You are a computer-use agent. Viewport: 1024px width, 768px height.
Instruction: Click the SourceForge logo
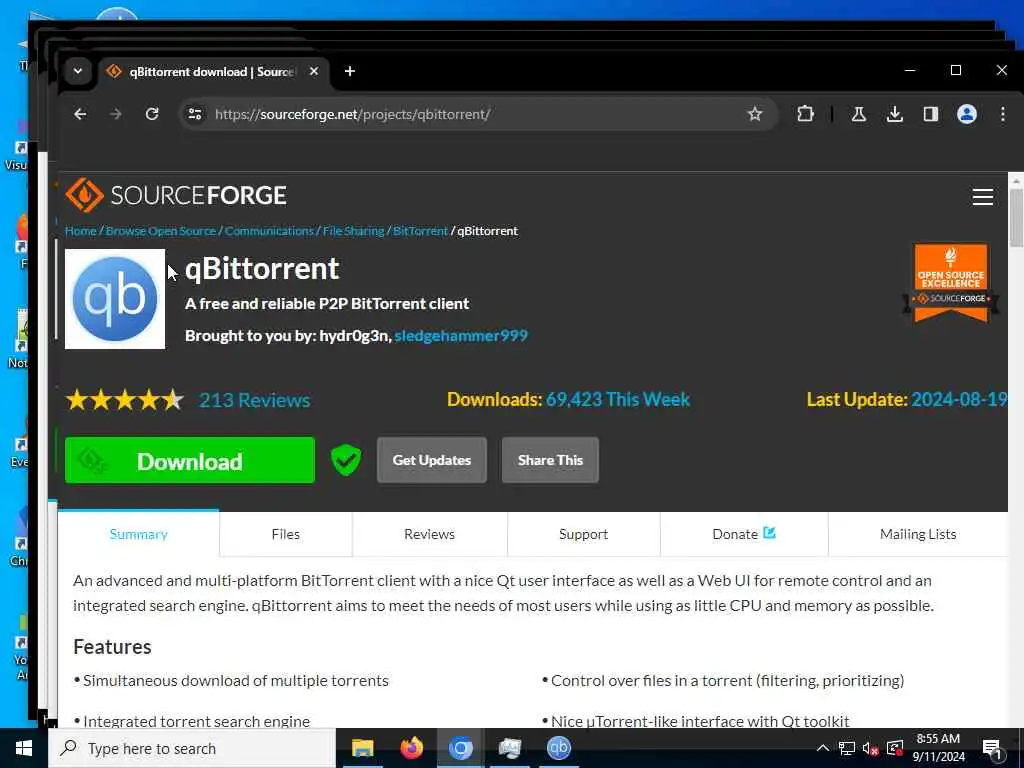pyautogui.click(x=176, y=195)
